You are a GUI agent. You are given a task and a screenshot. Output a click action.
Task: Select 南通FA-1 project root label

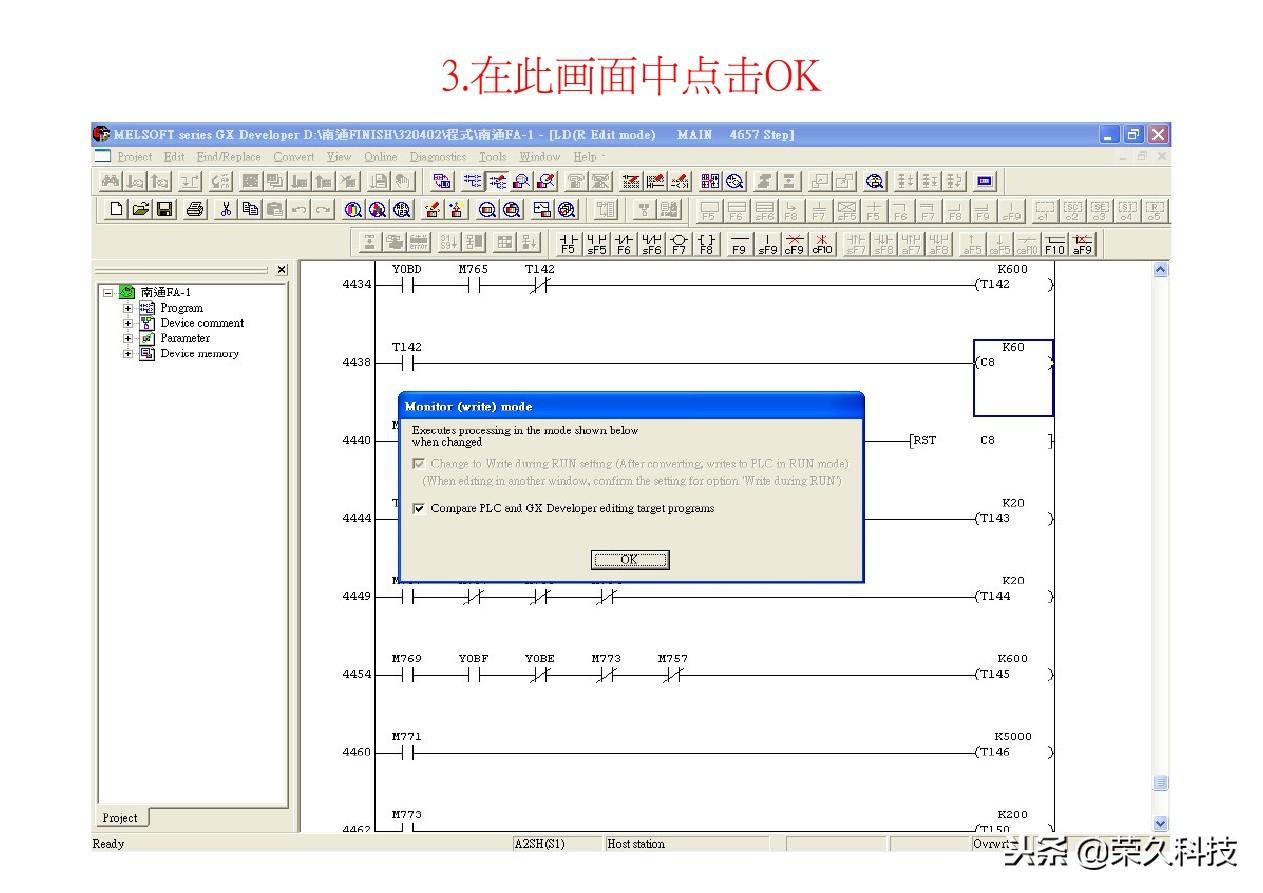click(x=165, y=292)
